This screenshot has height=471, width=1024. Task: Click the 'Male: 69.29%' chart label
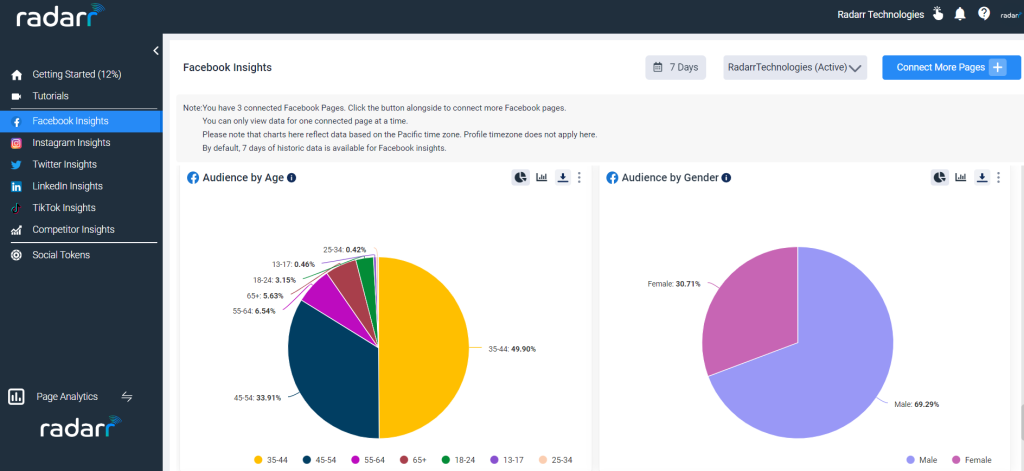point(917,404)
